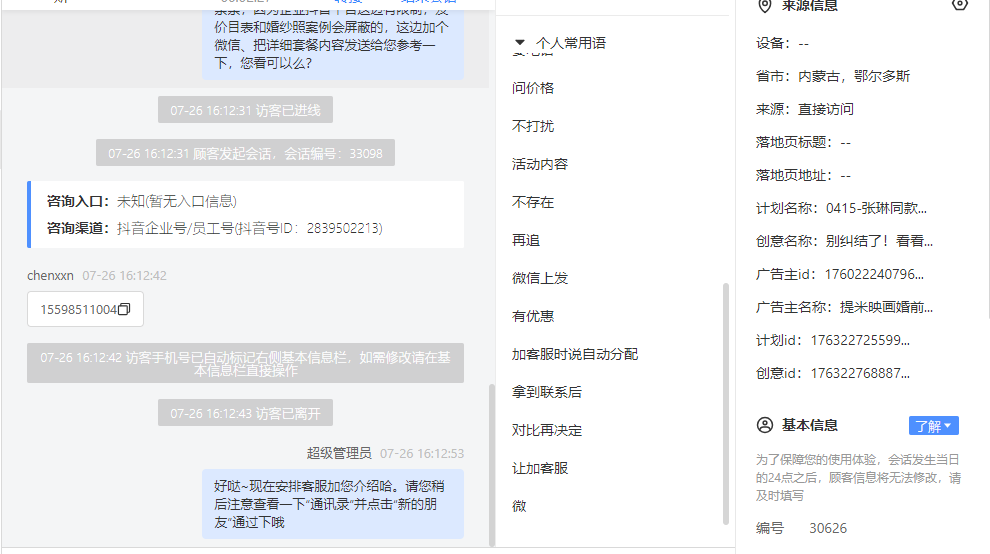Click 来源 value 直接访问
Screen dimensions: 990x554
pyautogui.click(x=826, y=109)
